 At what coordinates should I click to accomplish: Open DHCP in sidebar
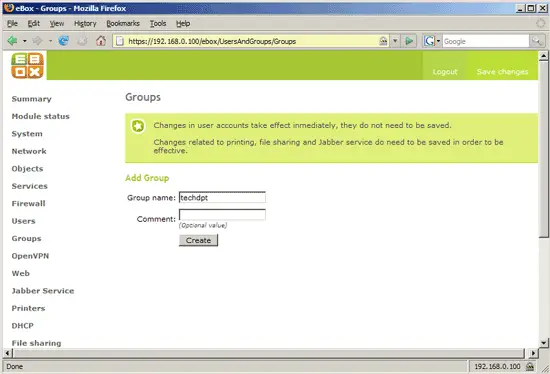point(22,326)
